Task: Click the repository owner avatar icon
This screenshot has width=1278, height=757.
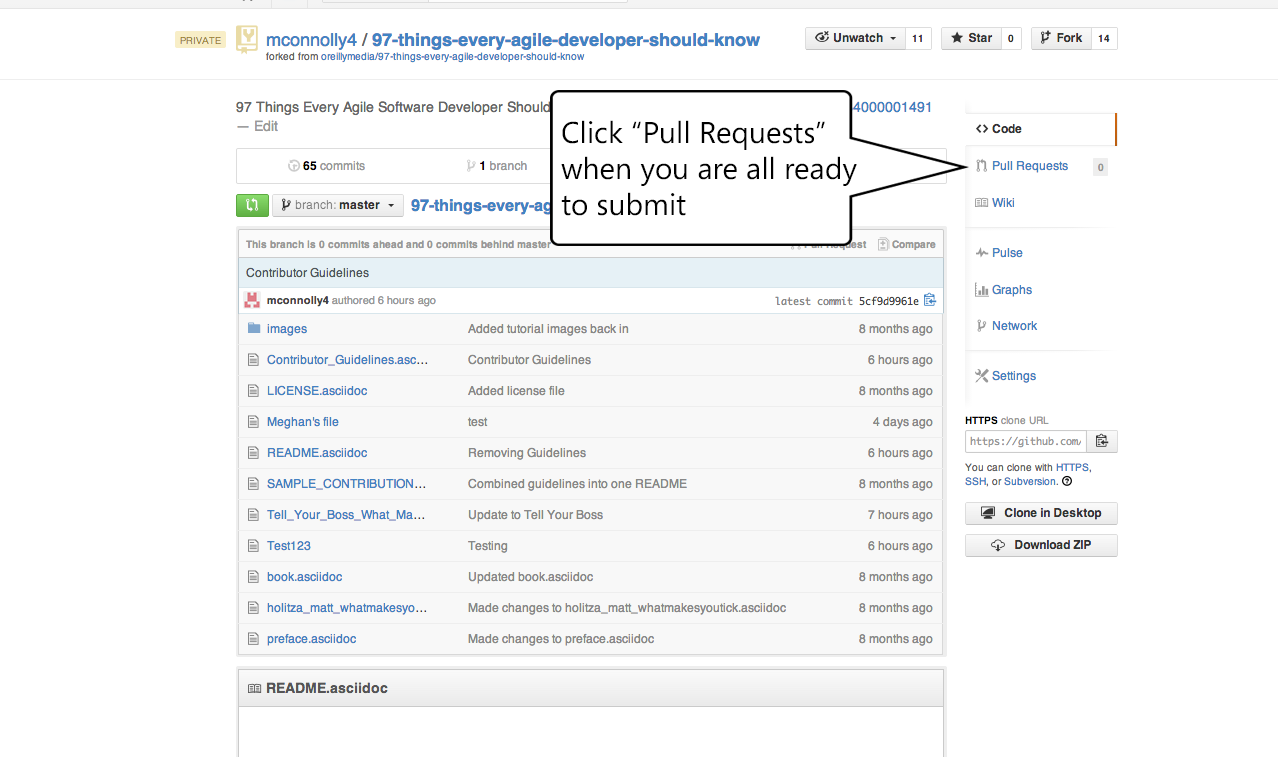Action: (246, 40)
